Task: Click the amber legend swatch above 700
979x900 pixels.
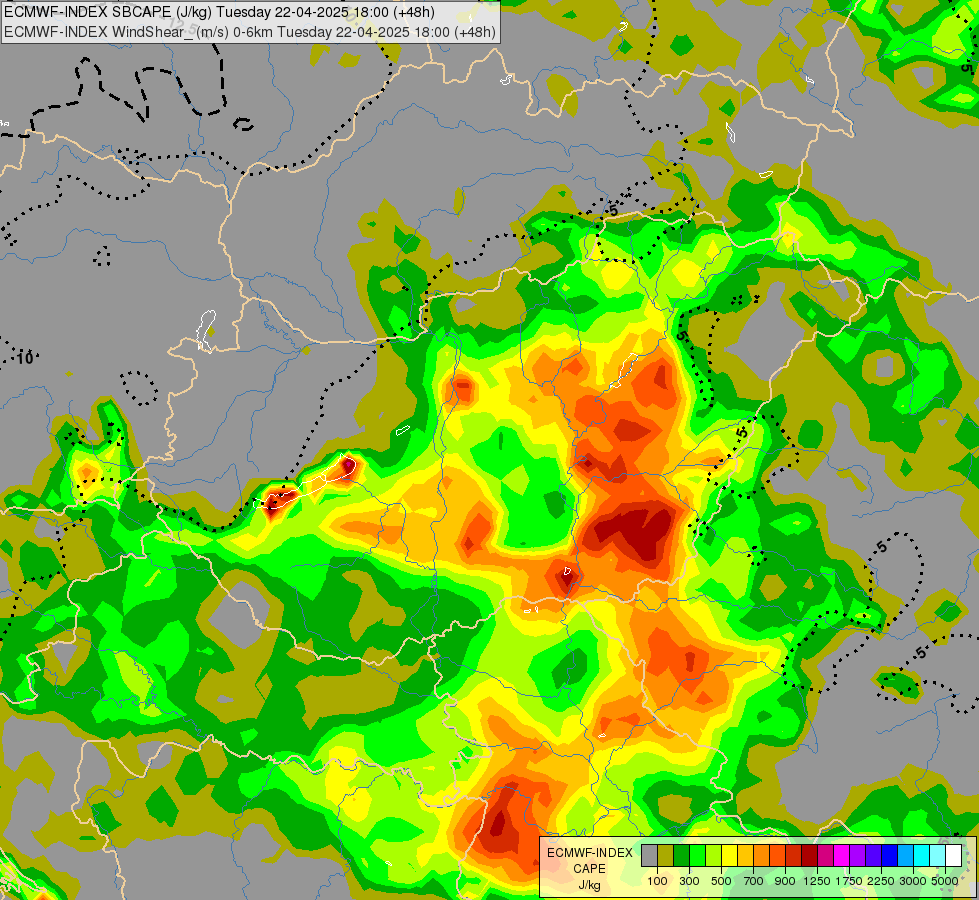Action: (x=745, y=855)
